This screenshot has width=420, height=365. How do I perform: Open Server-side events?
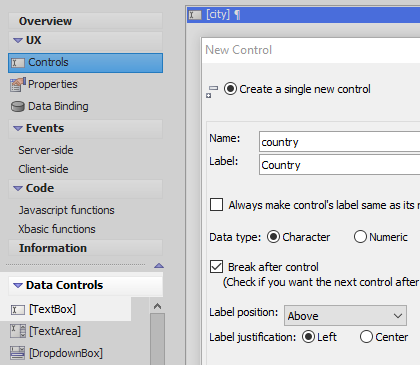46,150
